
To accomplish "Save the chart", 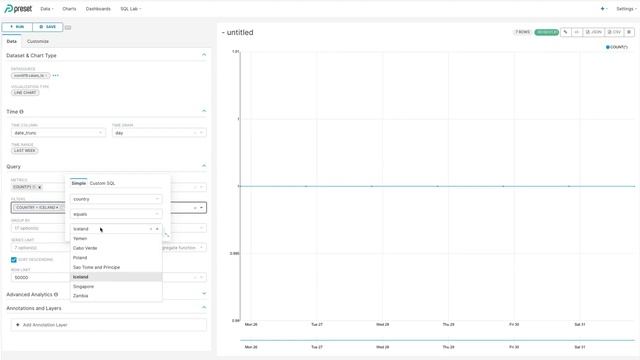I will pos(48,27).
